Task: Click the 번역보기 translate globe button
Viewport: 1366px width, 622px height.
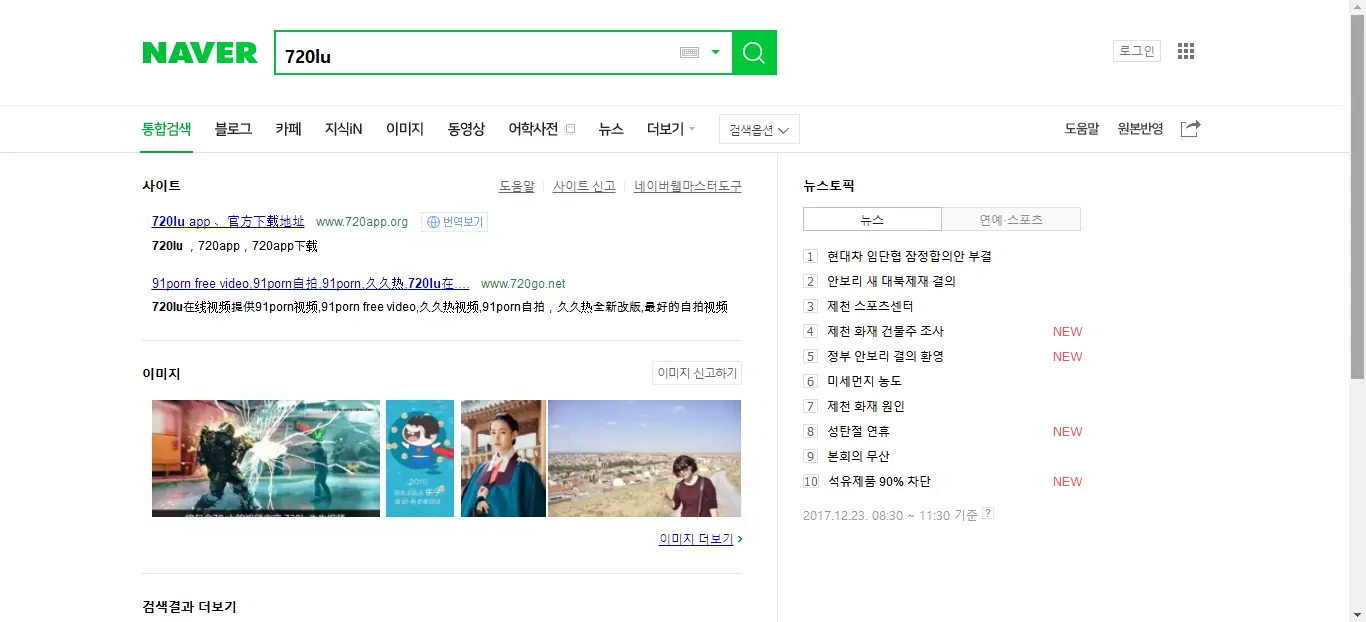Action: pos(455,222)
